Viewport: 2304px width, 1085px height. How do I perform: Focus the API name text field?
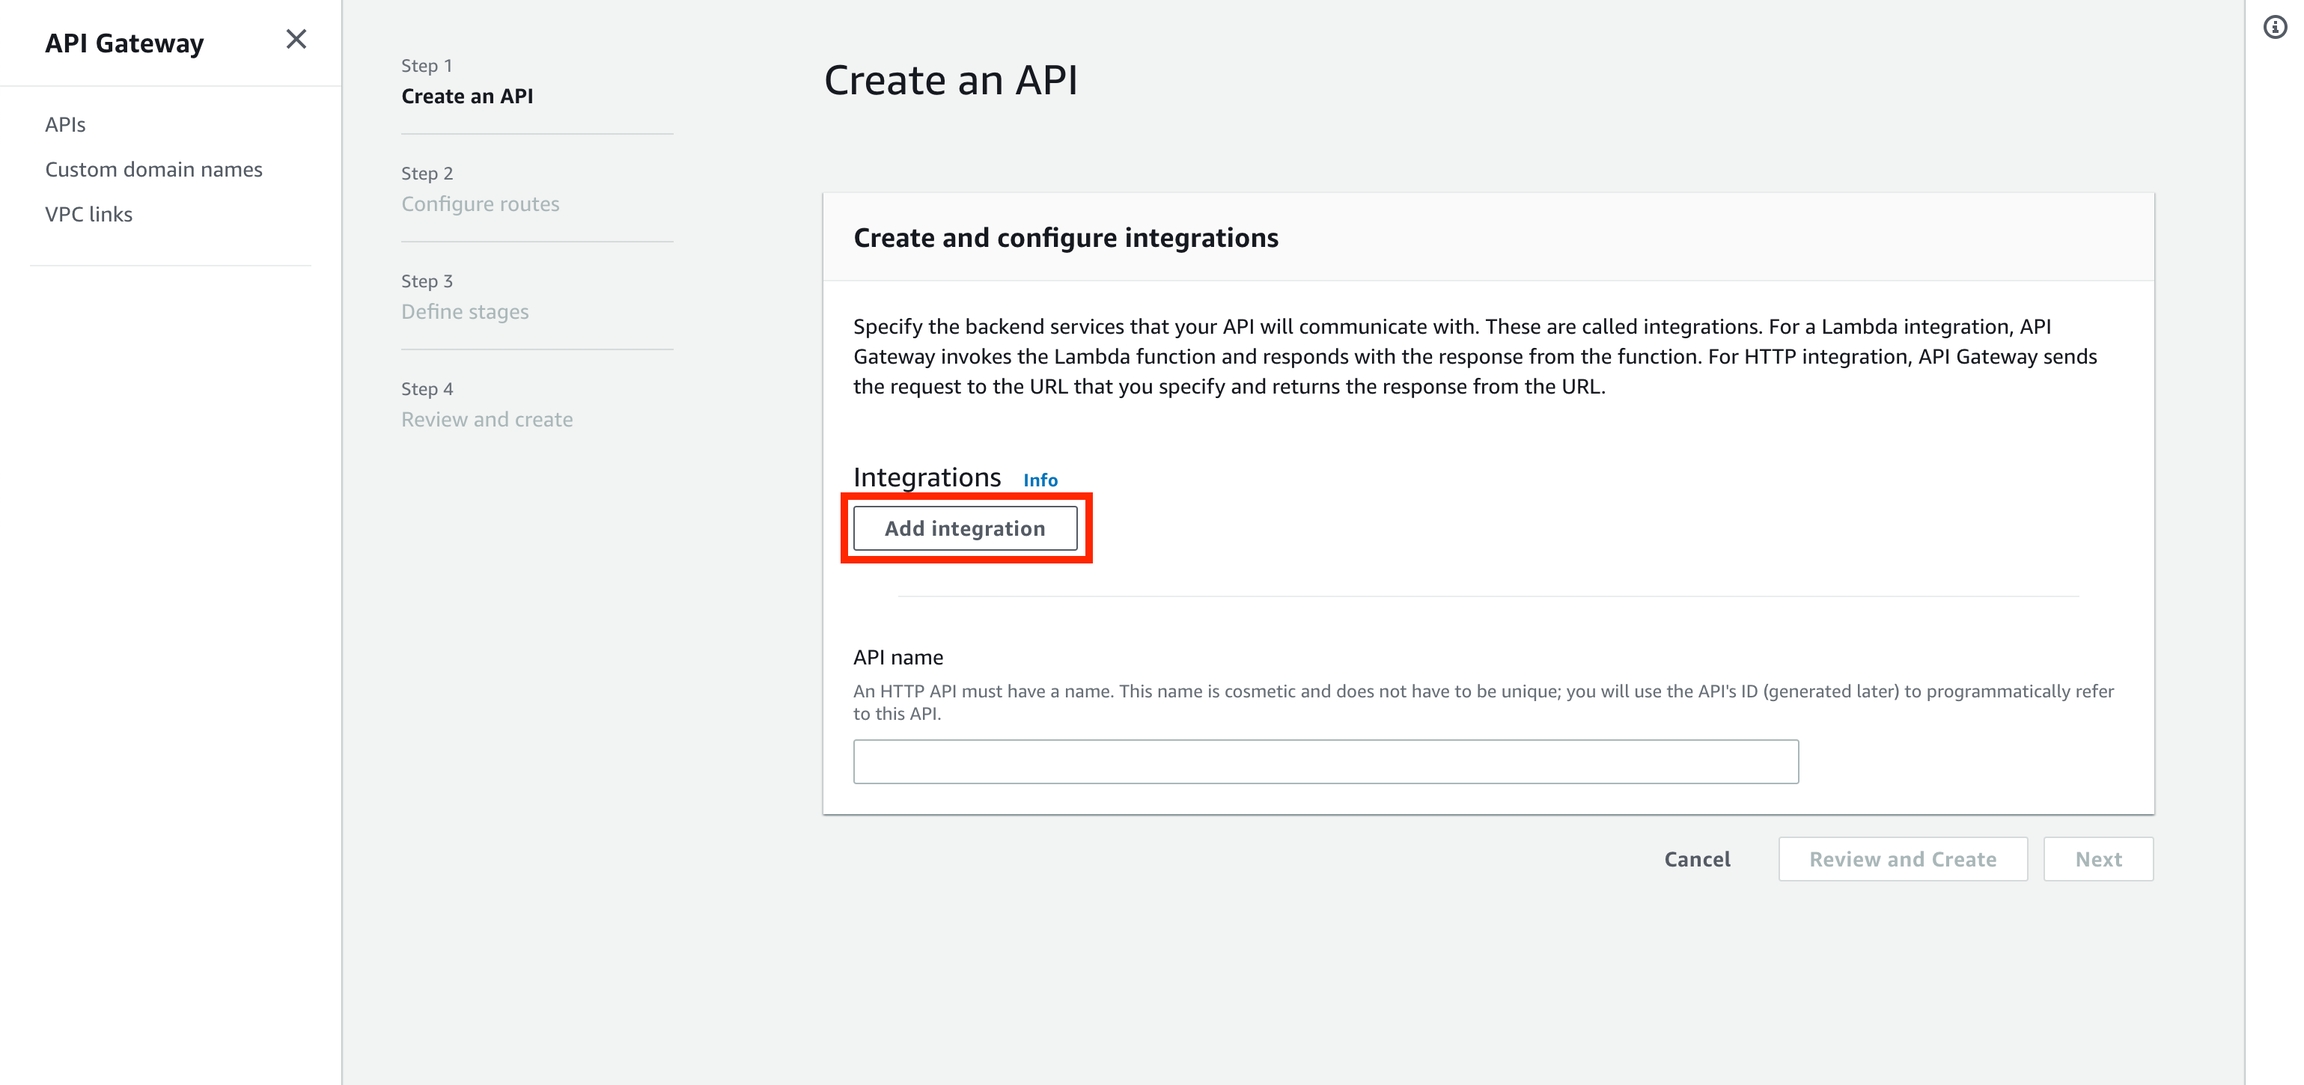(x=1325, y=761)
